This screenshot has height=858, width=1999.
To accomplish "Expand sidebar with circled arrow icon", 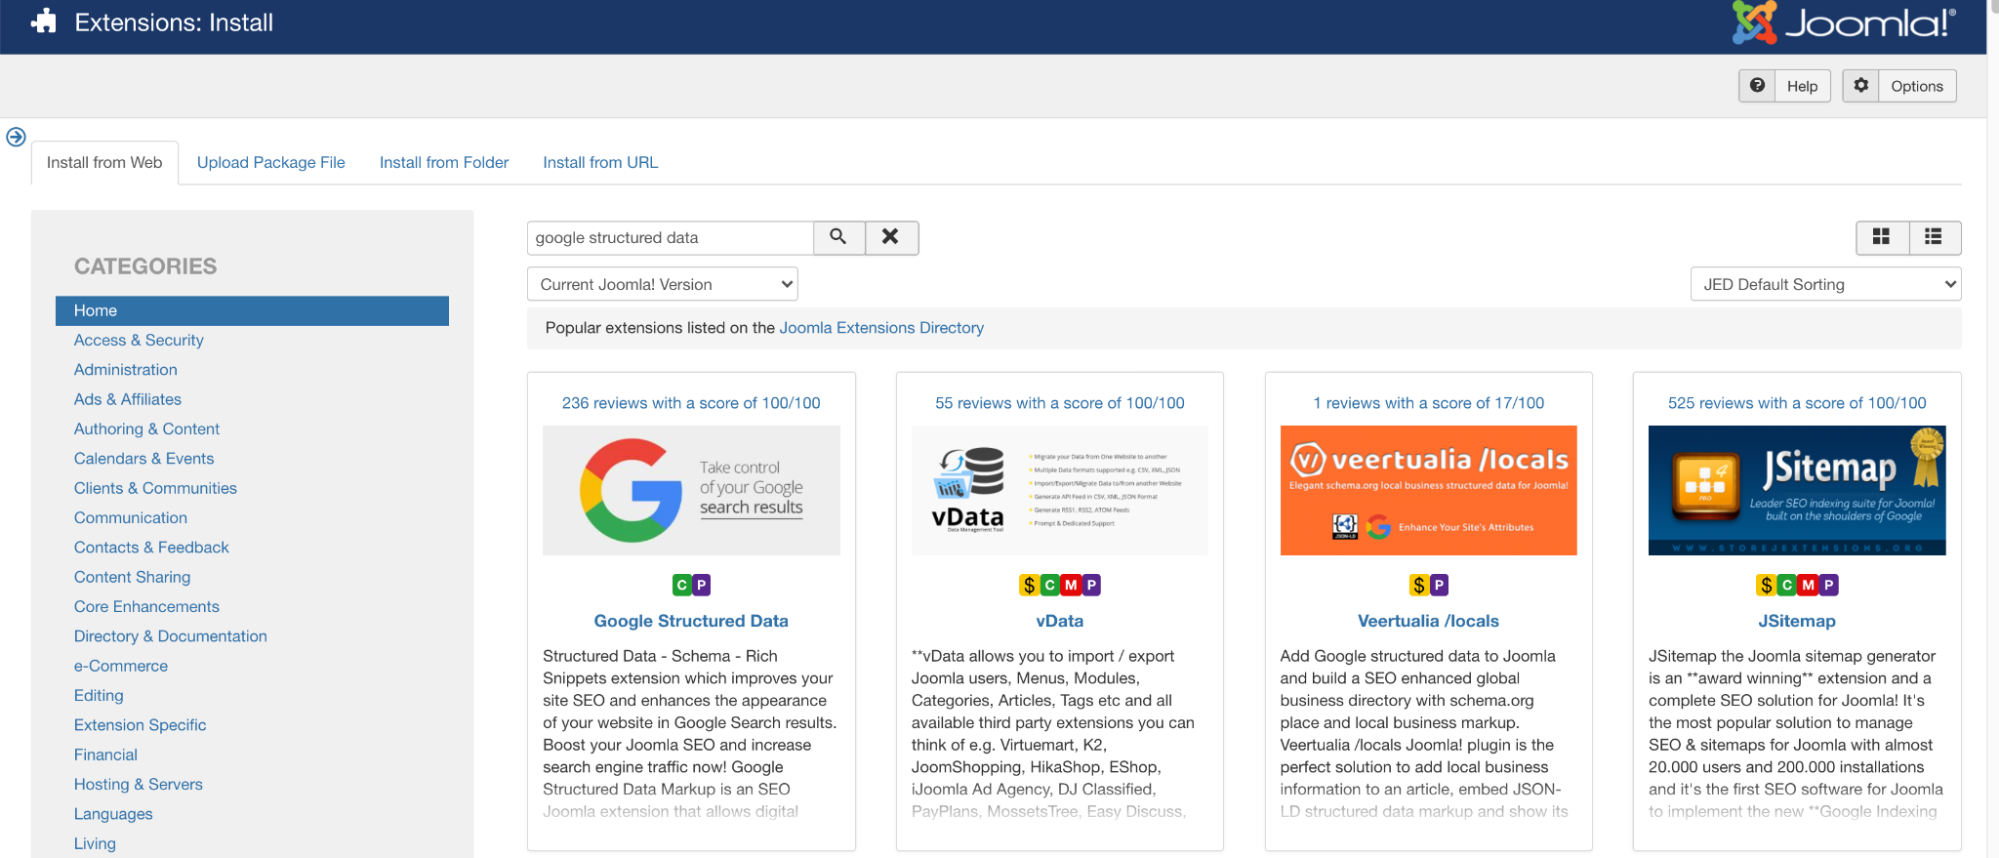I will [x=16, y=137].
